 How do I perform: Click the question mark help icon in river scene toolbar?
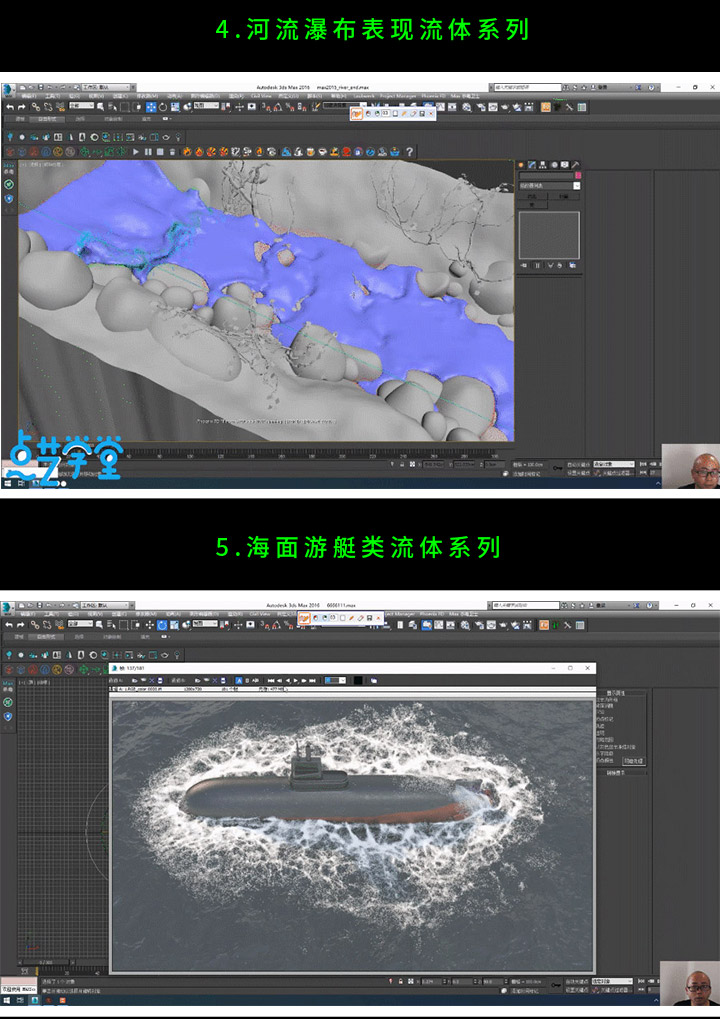(650, 88)
